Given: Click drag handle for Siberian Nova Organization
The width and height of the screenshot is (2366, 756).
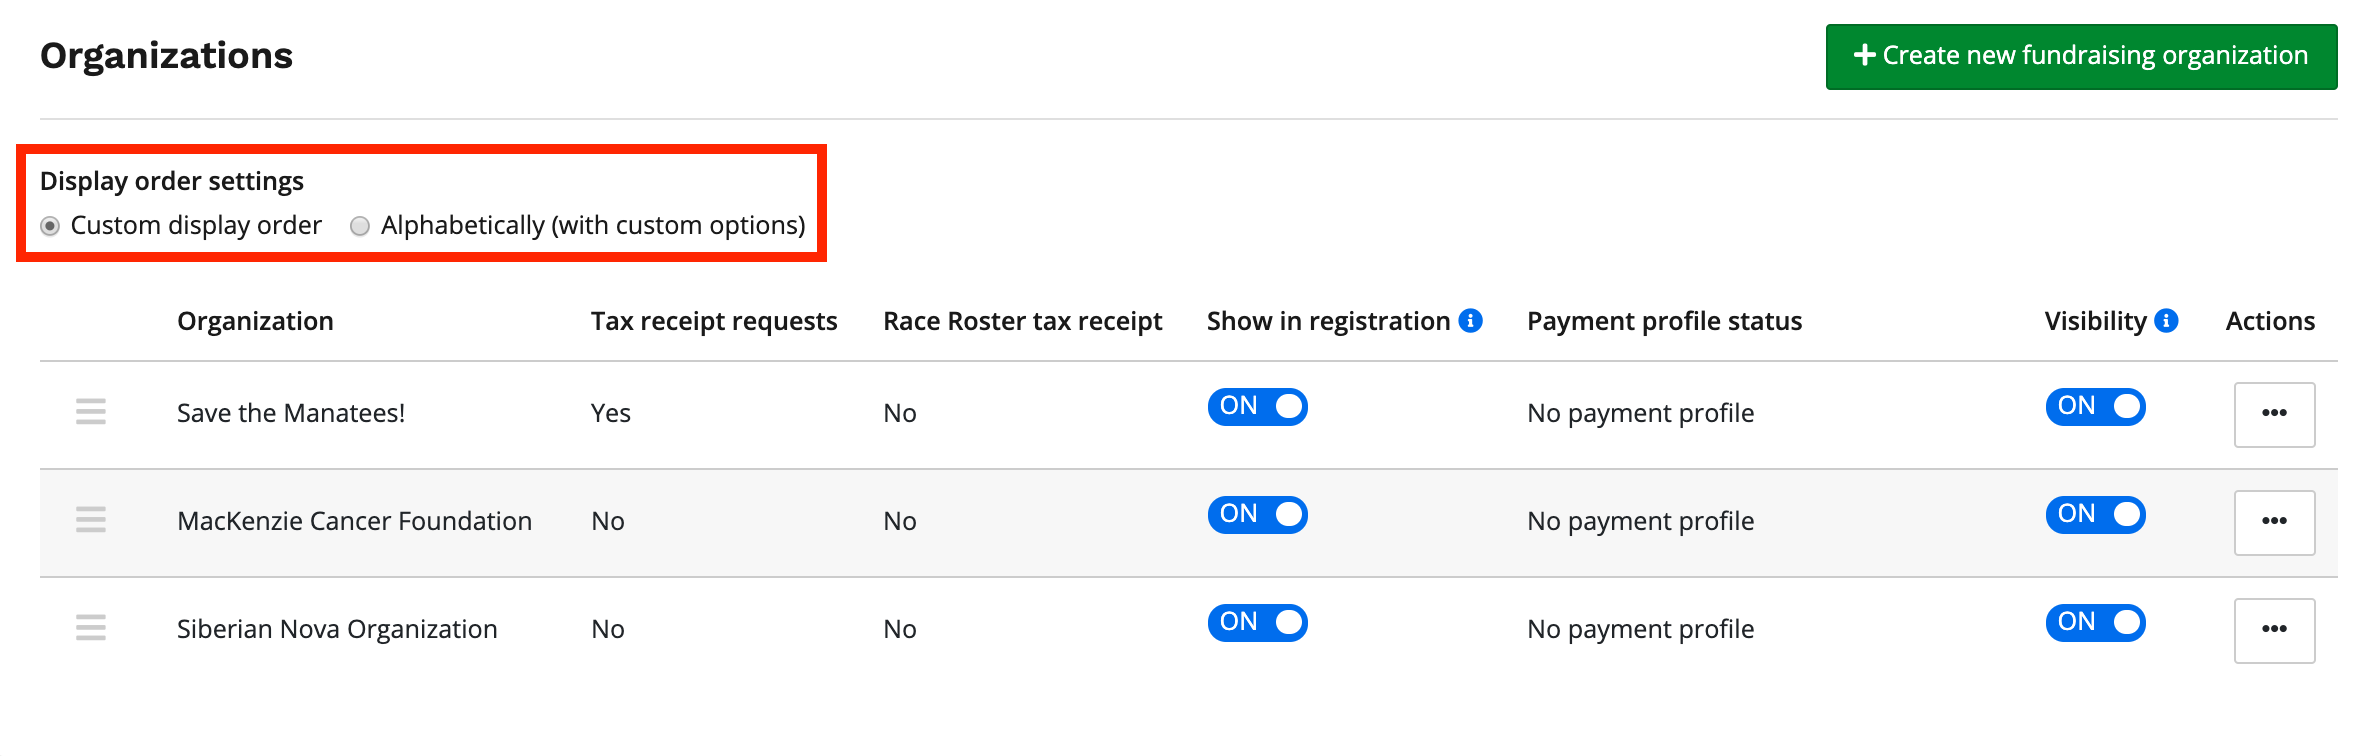Looking at the screenshot, I should 91,628.
